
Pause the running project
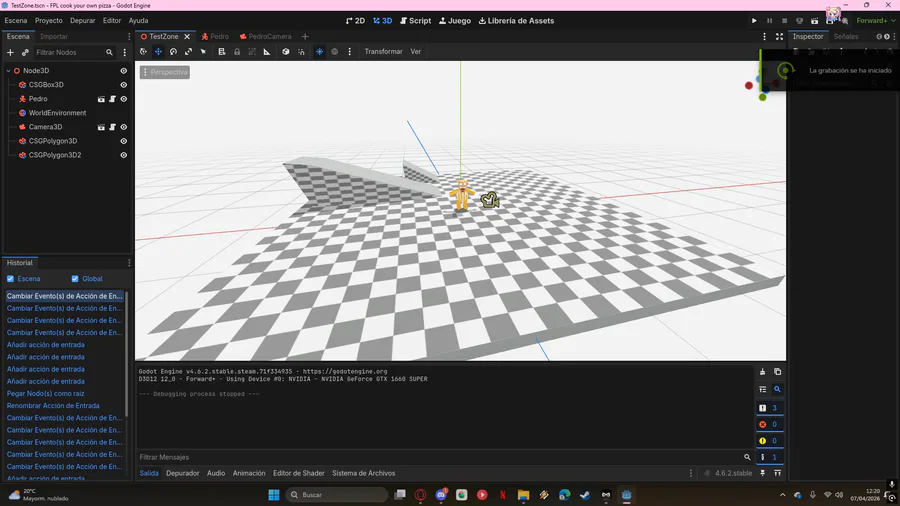pos(770,21)
